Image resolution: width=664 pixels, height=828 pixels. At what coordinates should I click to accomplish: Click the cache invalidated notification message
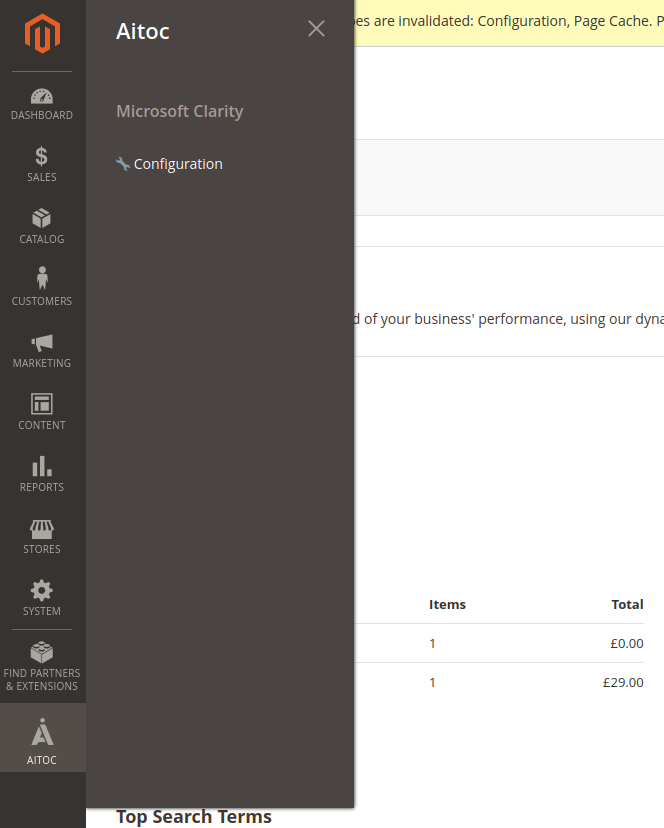point(509,21)
